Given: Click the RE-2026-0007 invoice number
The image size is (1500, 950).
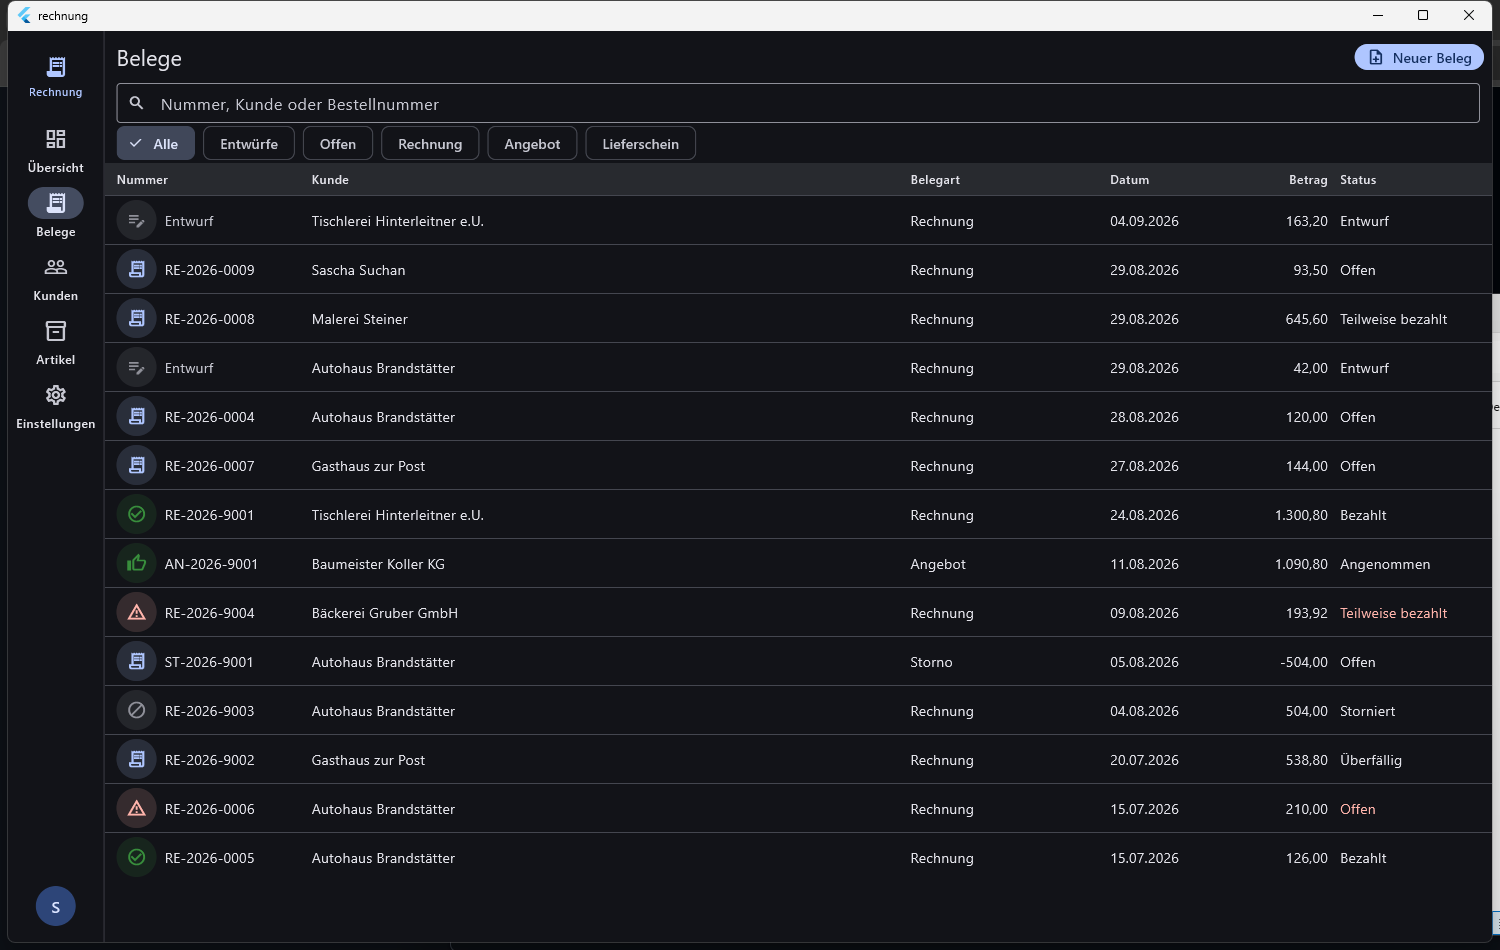Looking at the screenshot, I should coord(210,466).
